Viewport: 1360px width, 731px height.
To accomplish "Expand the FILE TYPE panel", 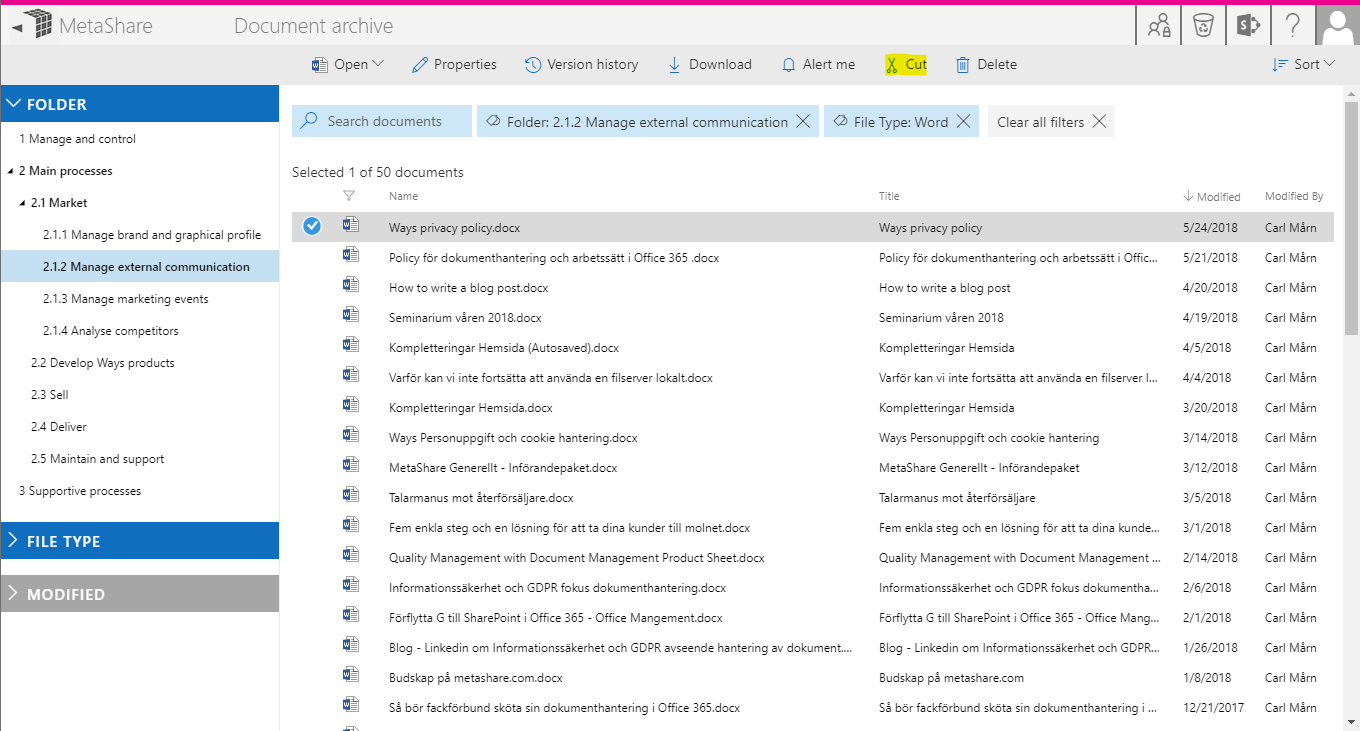I will click(x=140, y=541).
